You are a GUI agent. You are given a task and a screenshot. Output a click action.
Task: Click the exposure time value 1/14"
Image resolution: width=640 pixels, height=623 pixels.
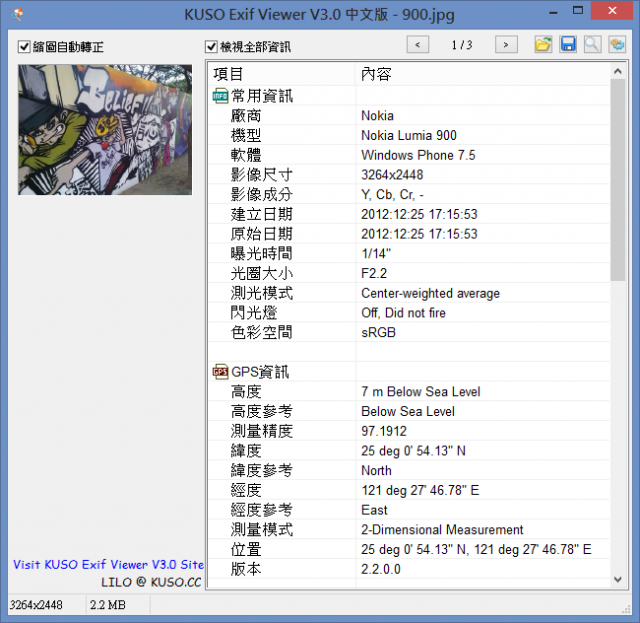[x=376, y=254]
